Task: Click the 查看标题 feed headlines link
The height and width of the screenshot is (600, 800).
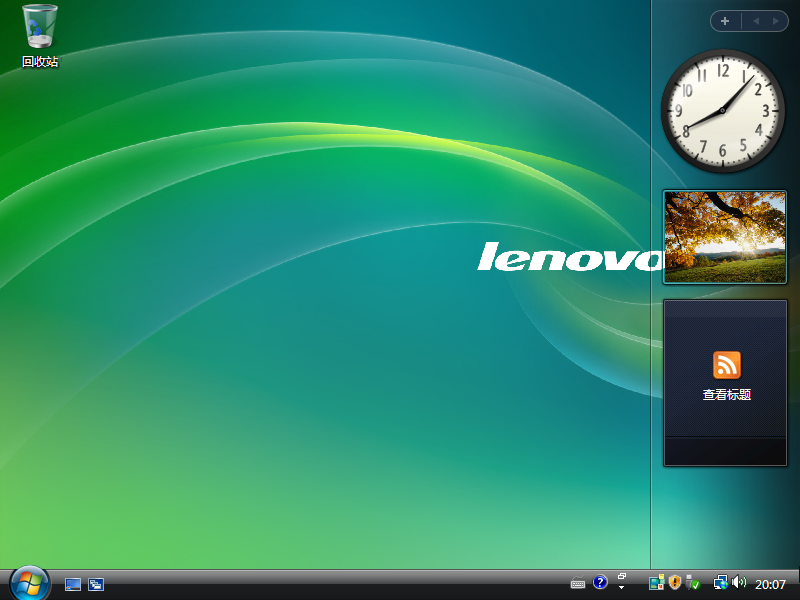Action: click(727, 394)
